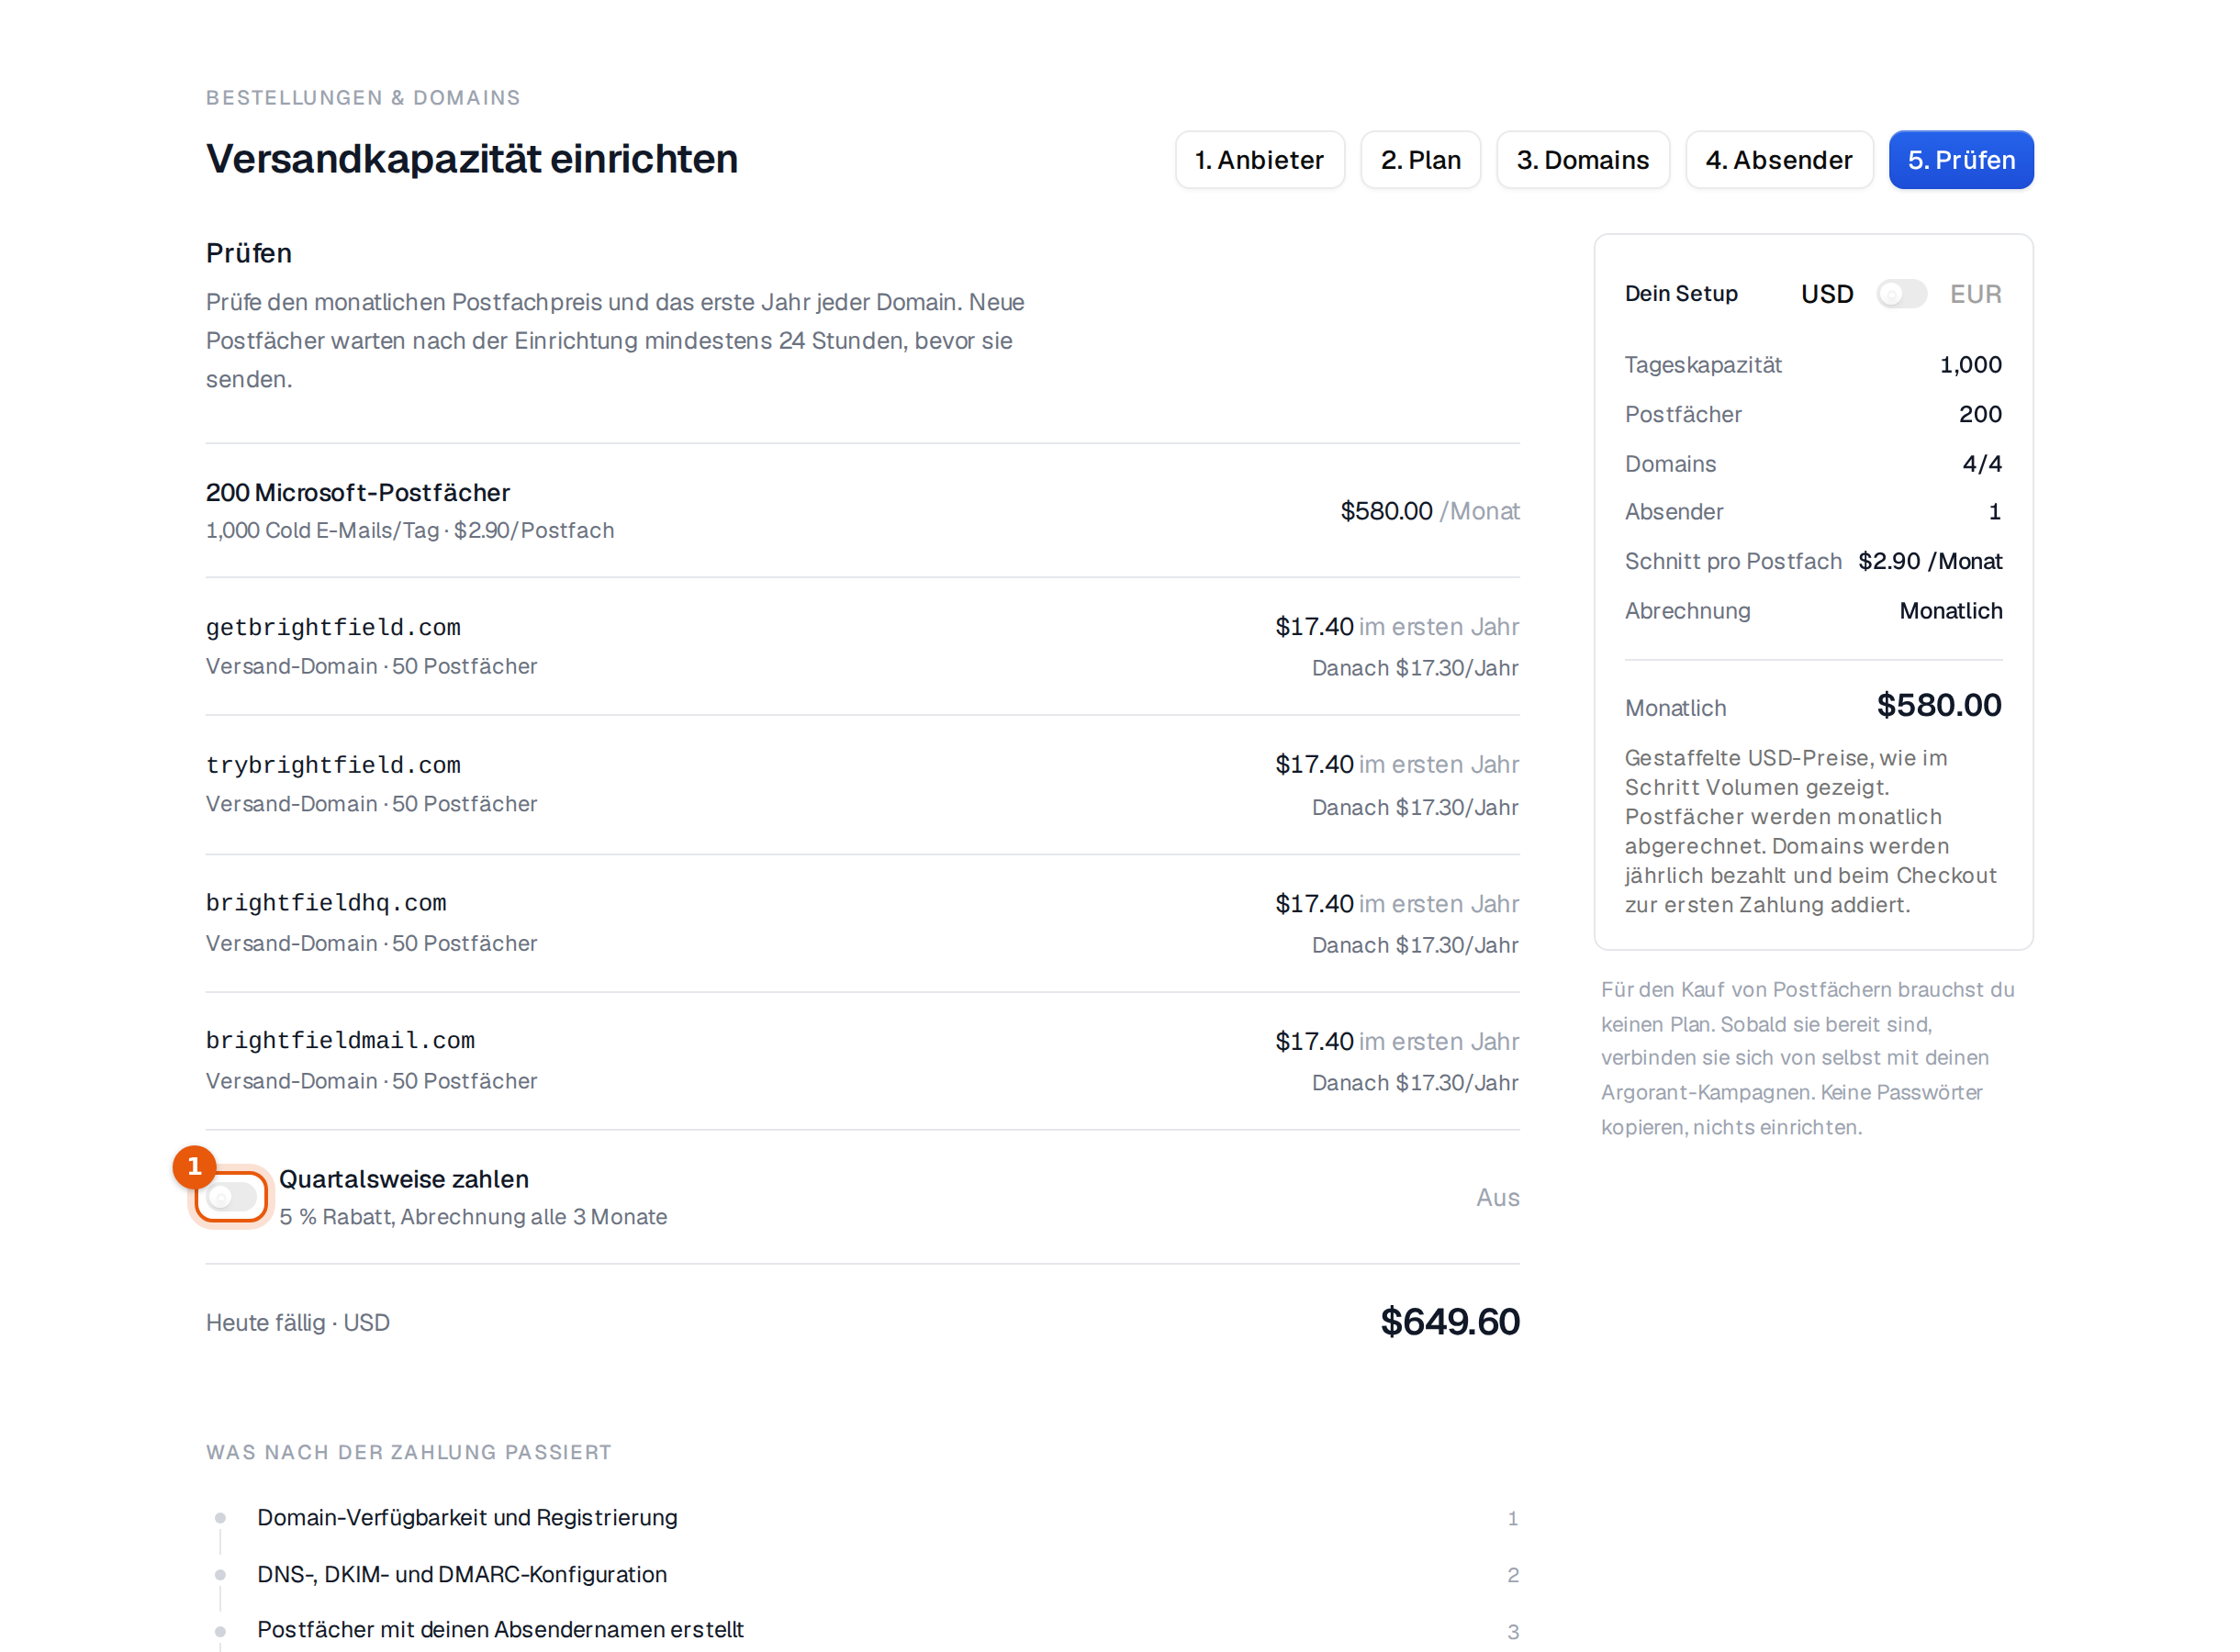
Task: Select trybrightfield.com domain row
Action: pyautogui.click(x=862, y=785)
